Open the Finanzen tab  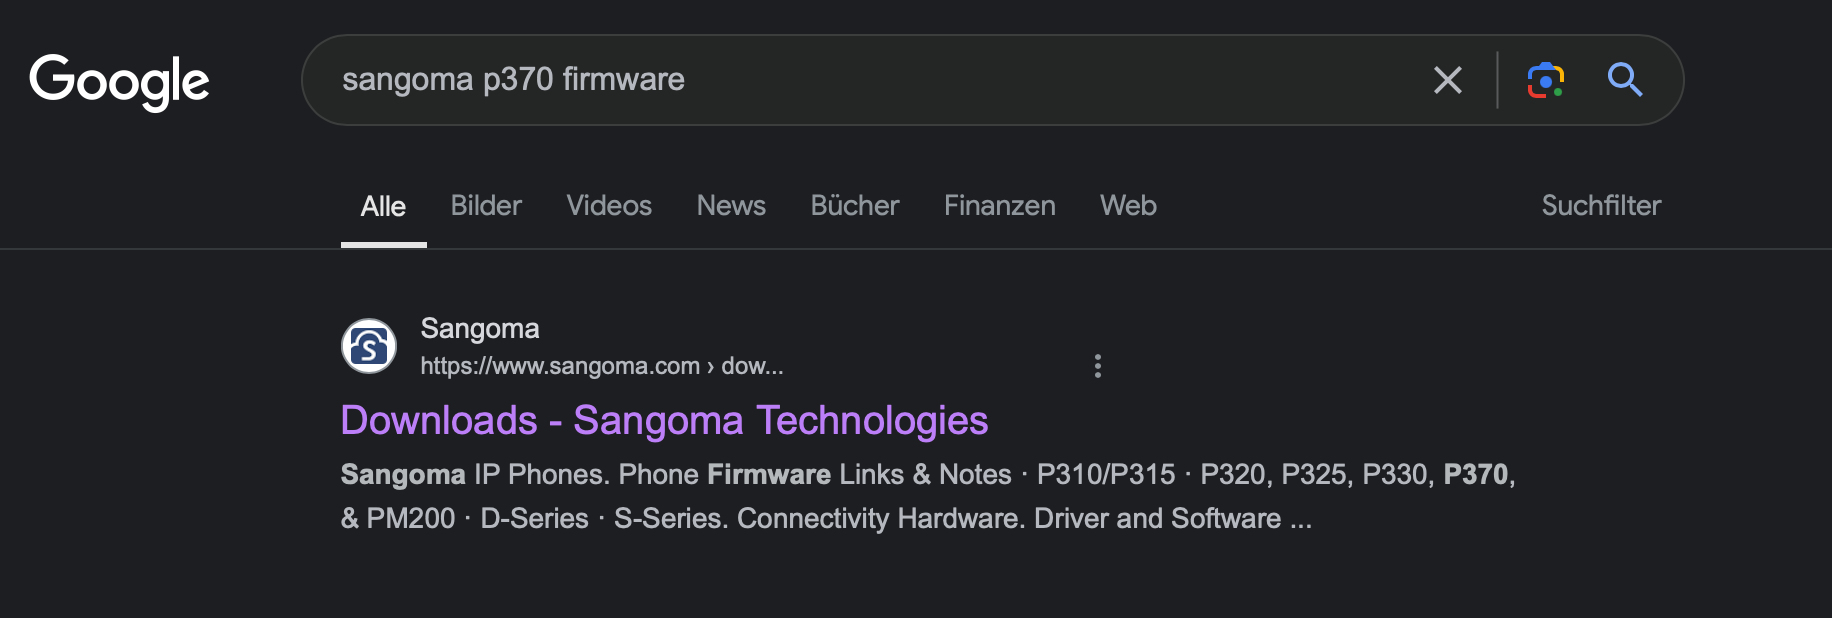coord(999,206)
